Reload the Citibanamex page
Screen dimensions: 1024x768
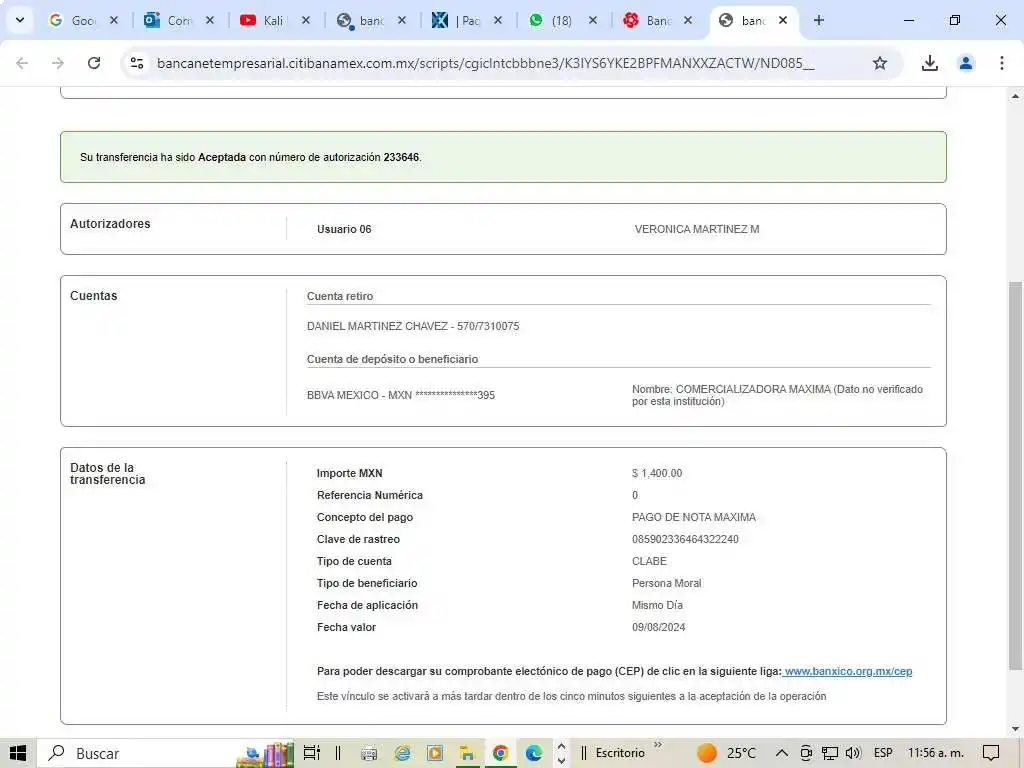pos(94,63)
